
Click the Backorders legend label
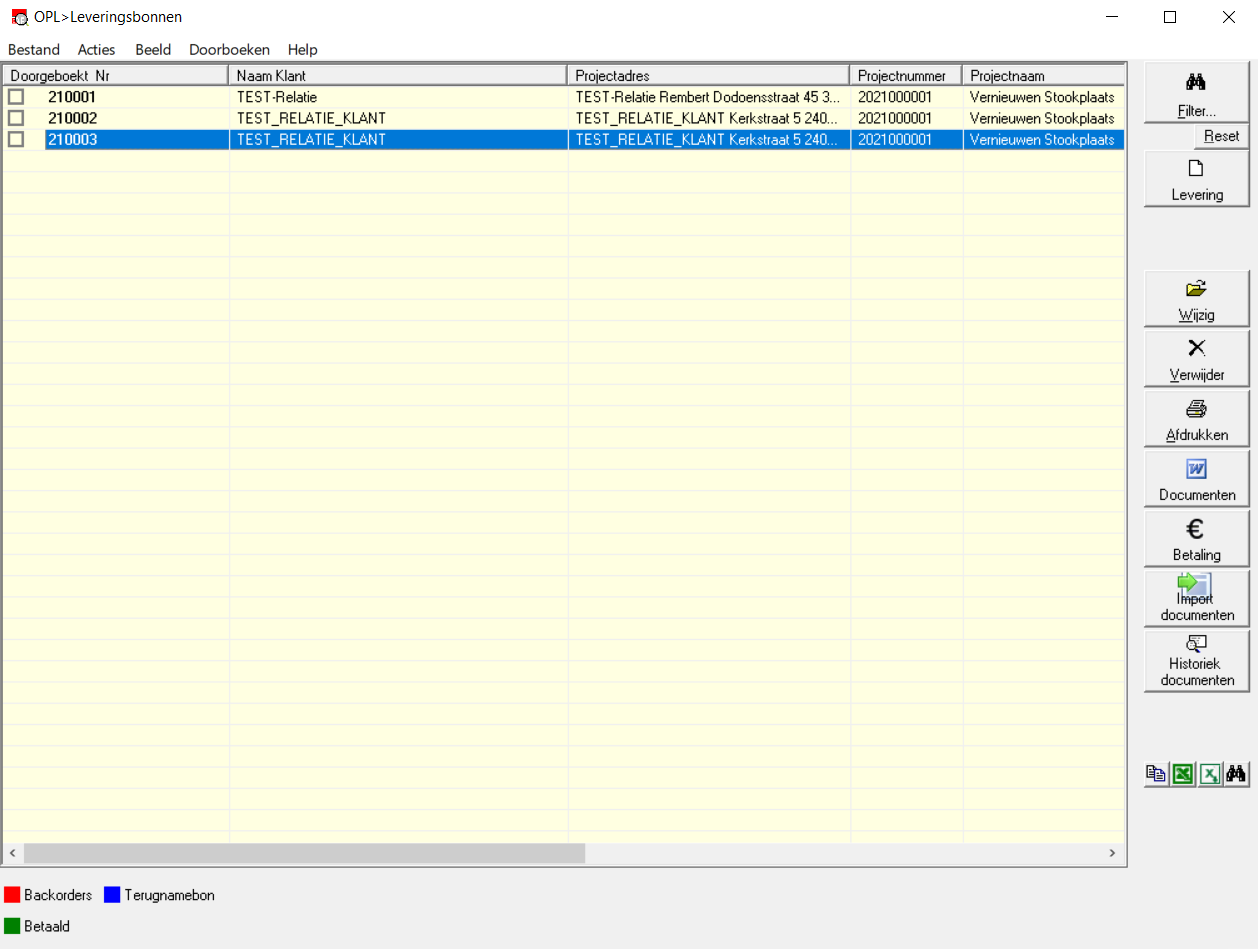point(58,895)
